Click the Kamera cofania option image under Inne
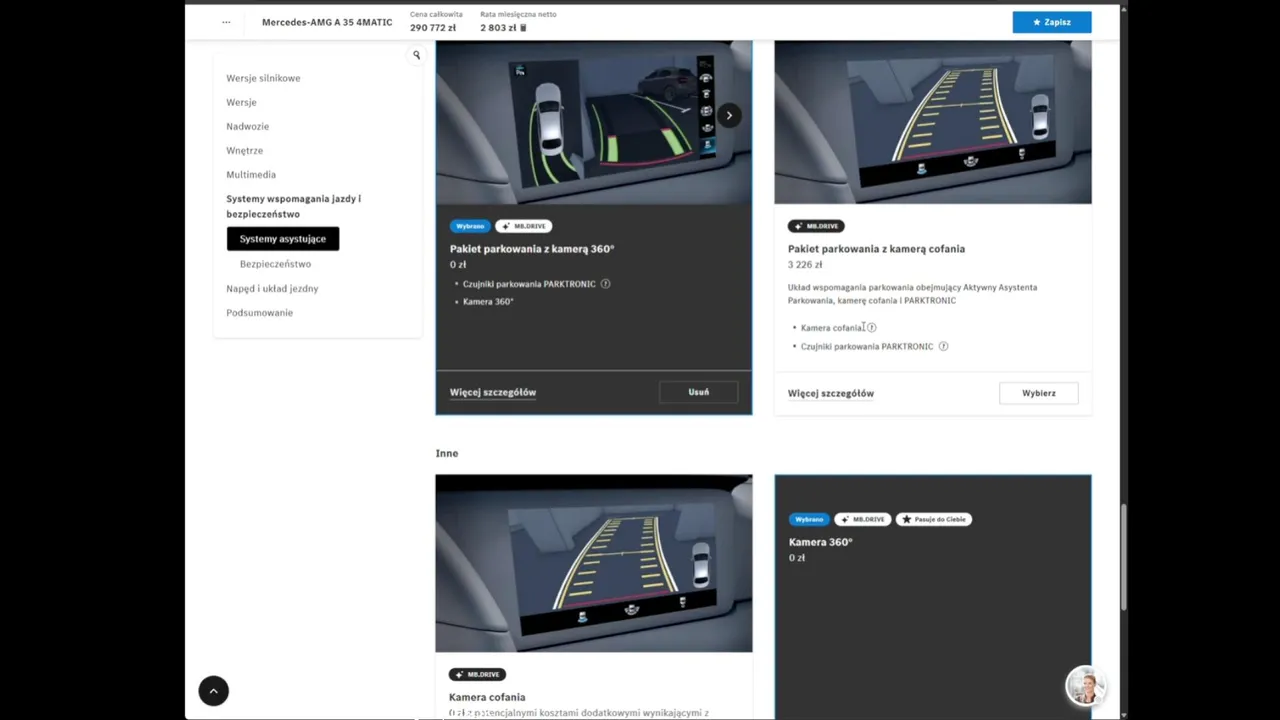Image resolution: width=1280 pixels, height=720 pixels. point(594,563)
